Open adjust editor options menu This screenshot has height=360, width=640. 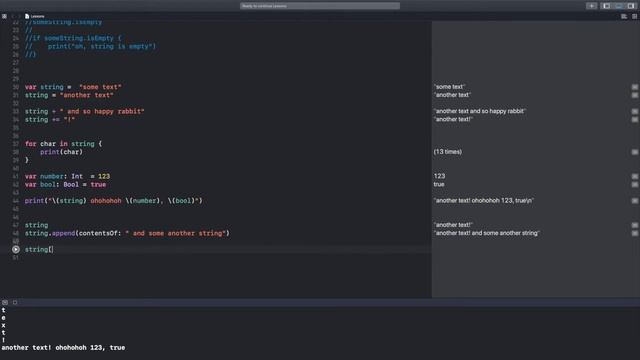[624, 16]
